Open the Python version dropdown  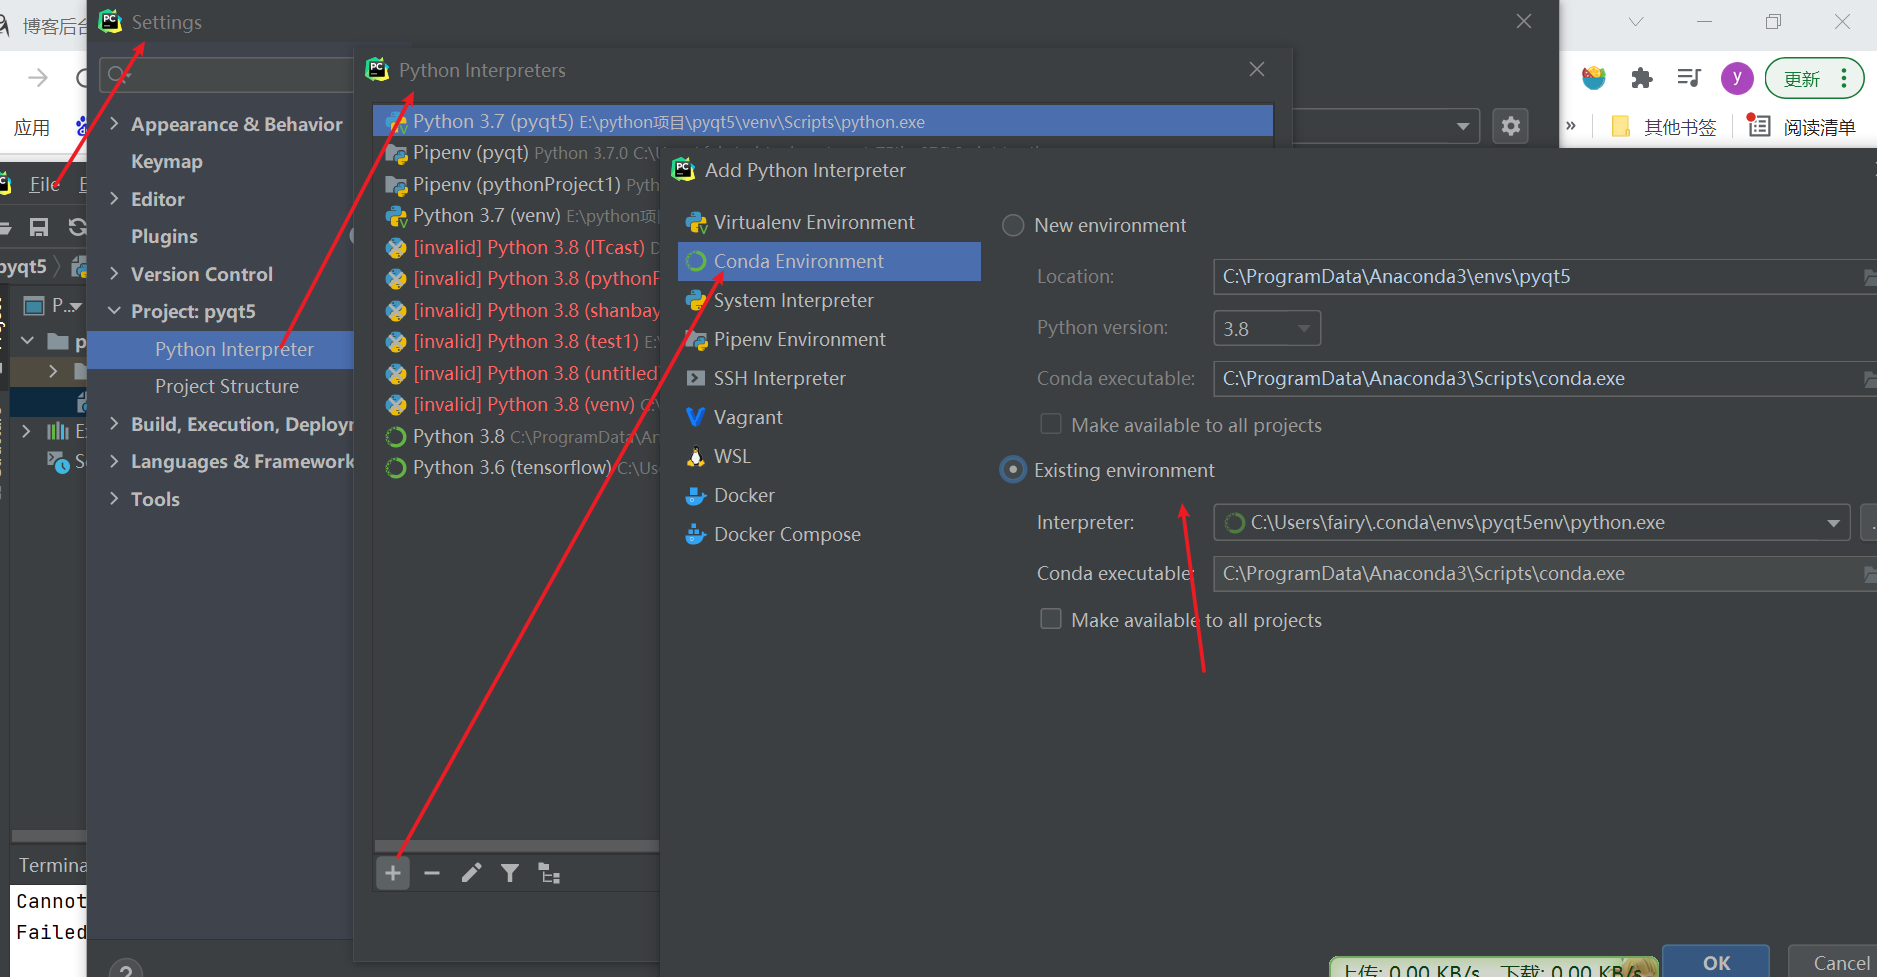click(x=1267, y=328)
